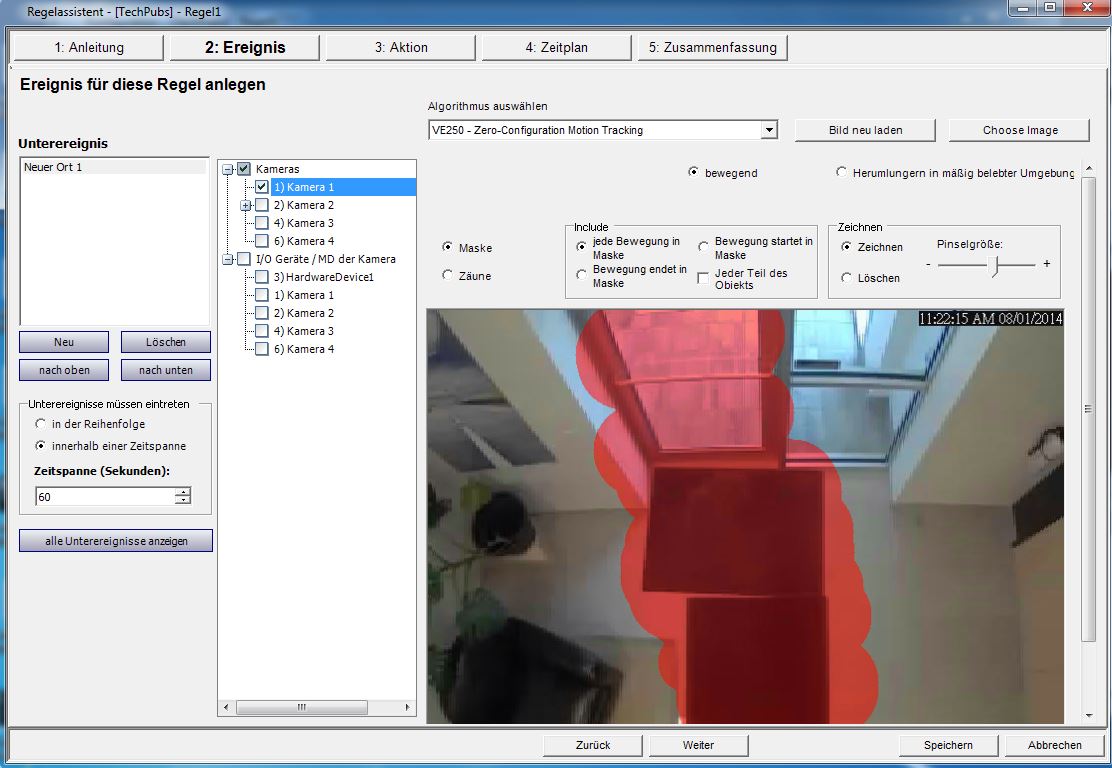Check 1) Kamera 1 checkbox under I/O Geräte

point(262,295)
